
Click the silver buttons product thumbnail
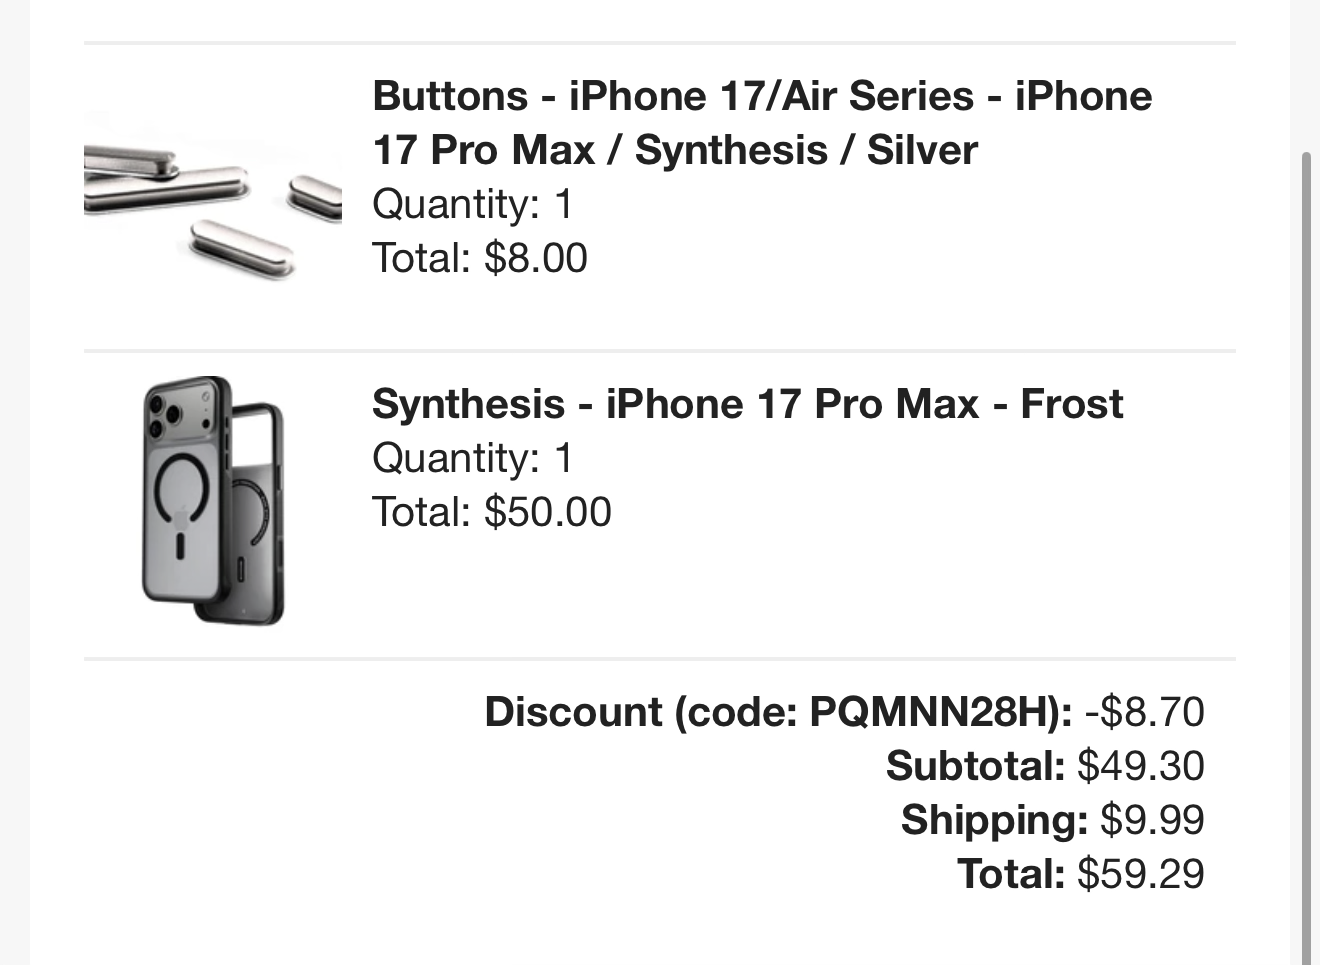coord(212,197)
